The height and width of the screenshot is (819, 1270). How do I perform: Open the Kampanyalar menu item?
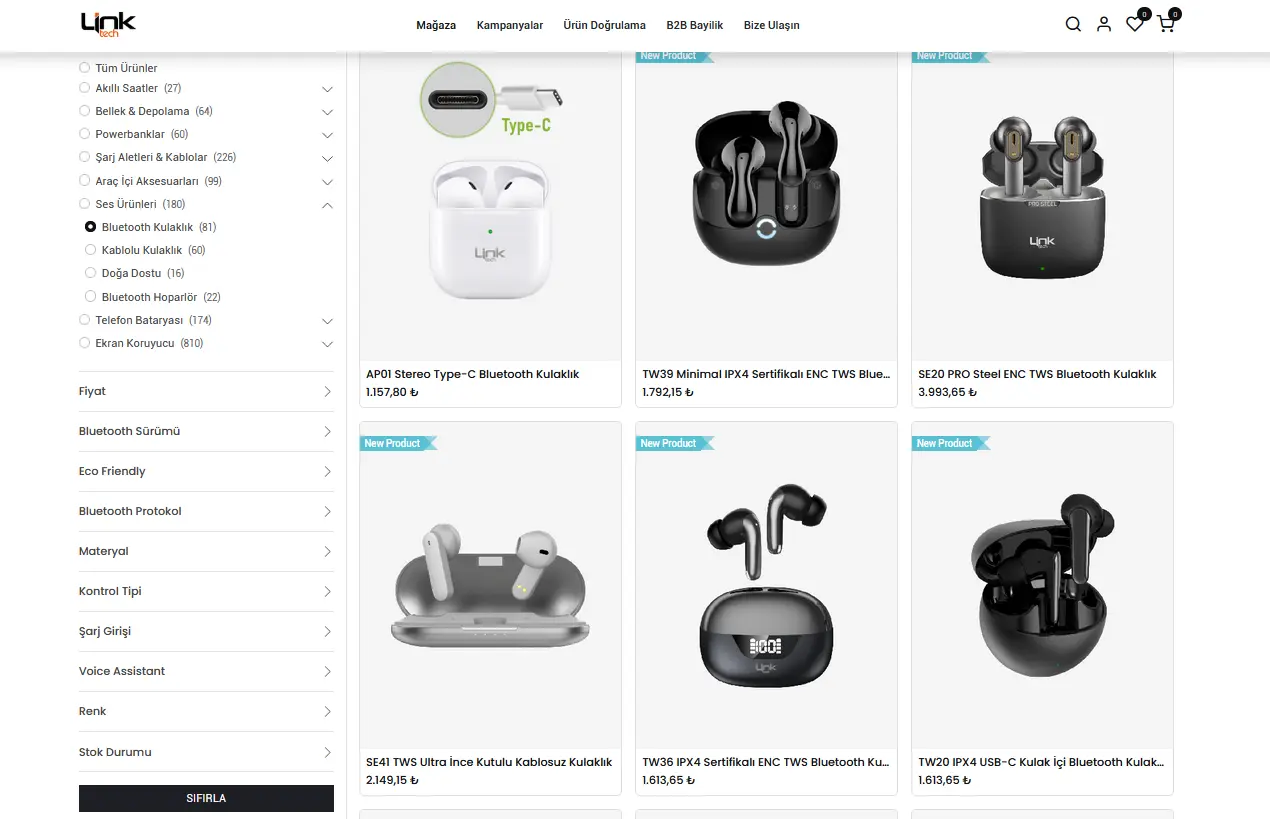pos(510,25)
